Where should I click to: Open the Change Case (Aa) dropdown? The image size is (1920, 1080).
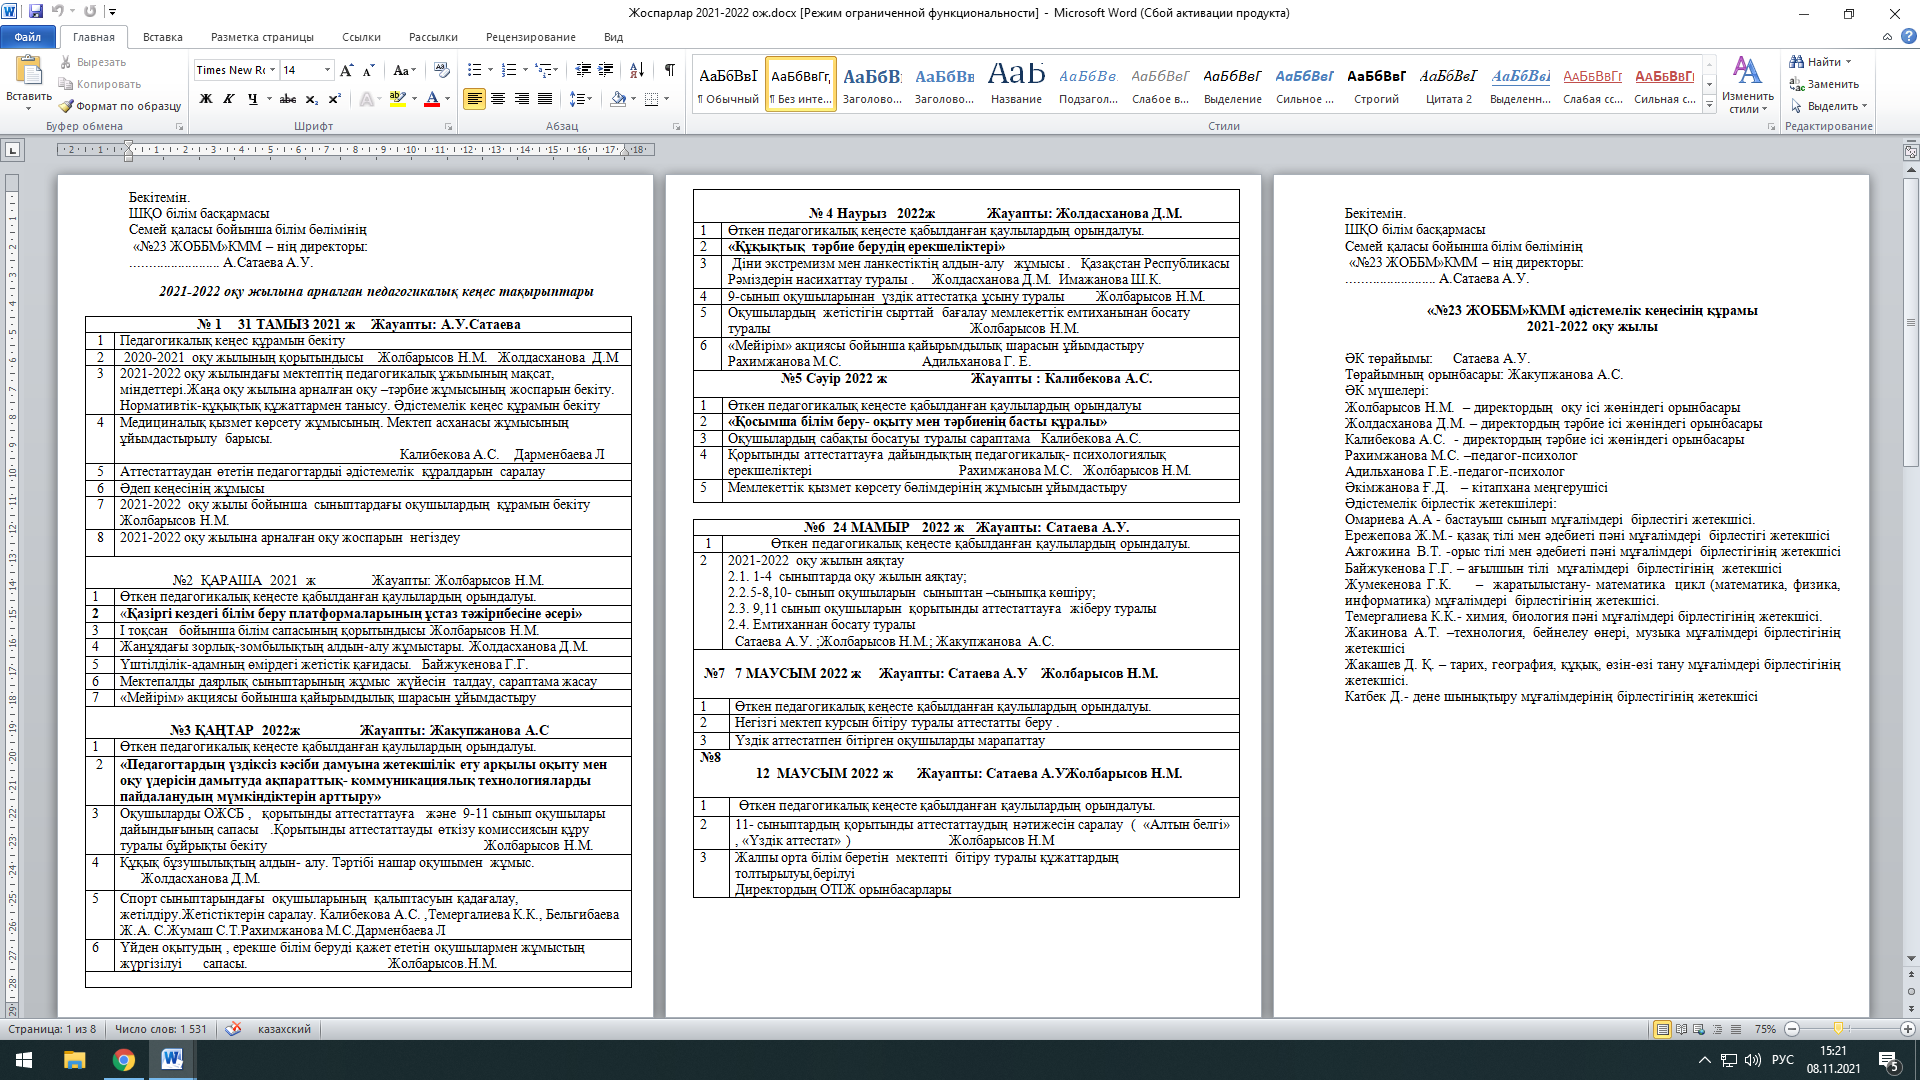click(x=404, y=70)
